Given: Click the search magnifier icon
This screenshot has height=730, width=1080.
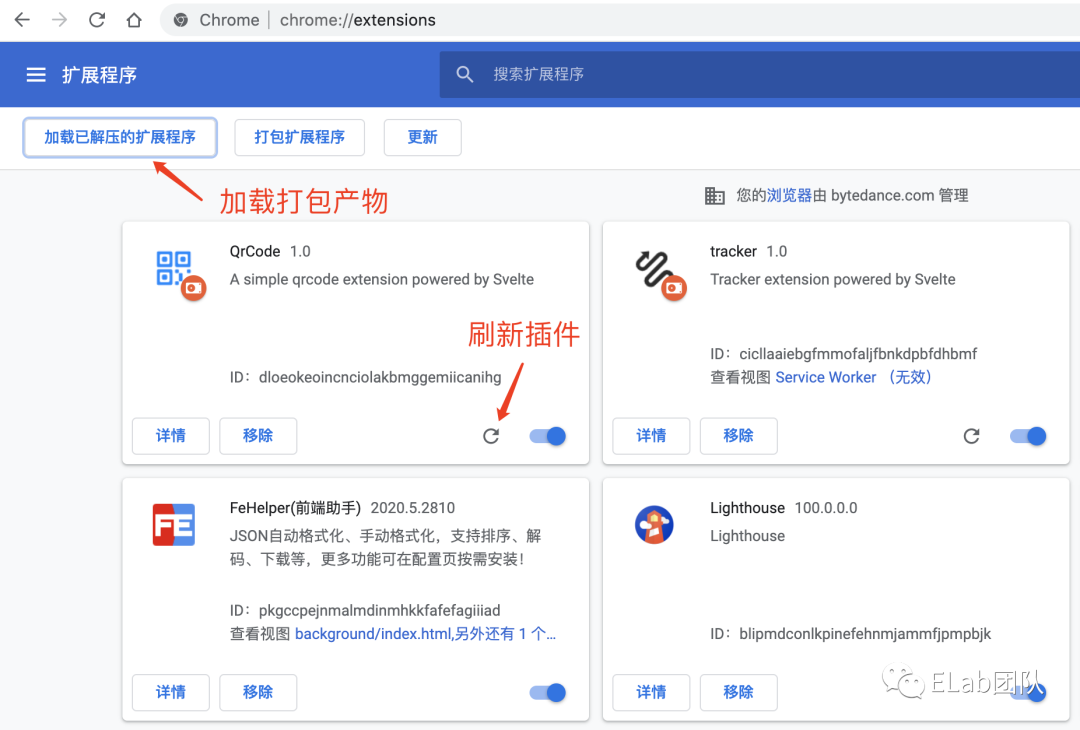Looking at the screenshot, I should click(465, 74).
